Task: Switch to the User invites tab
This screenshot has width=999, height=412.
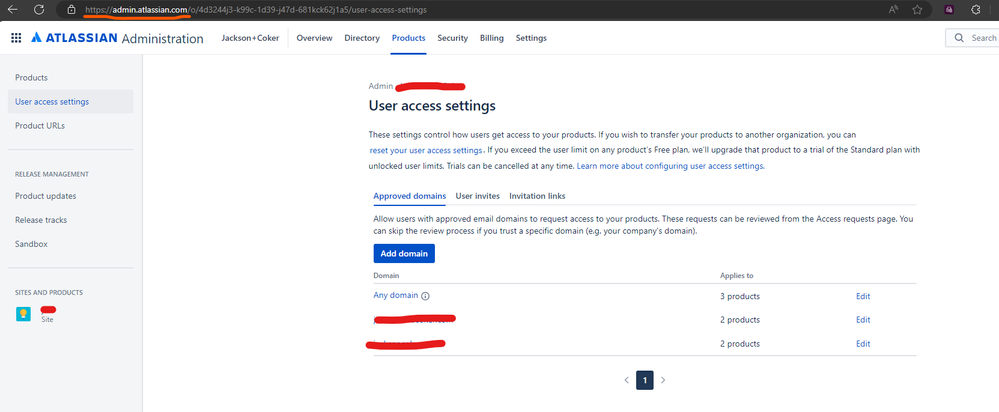Action: [x=477, y=196]
